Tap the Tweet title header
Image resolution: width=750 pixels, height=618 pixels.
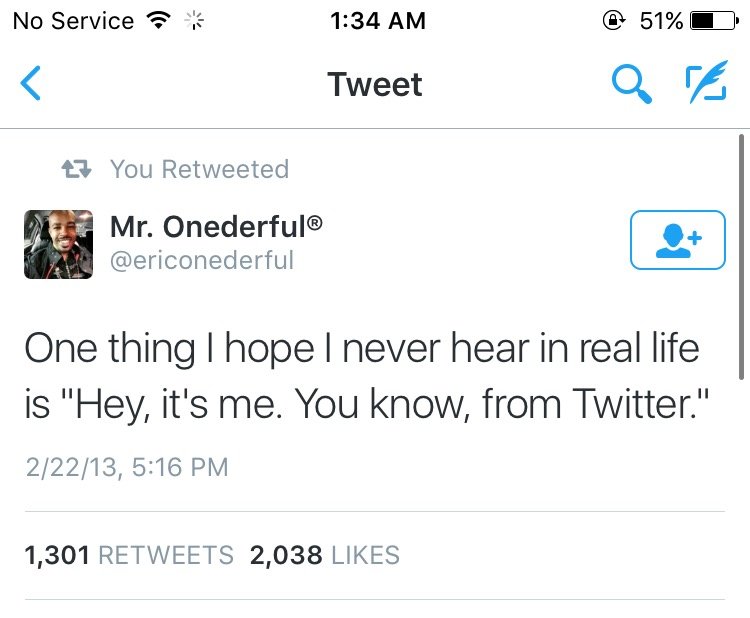[x=375, y=84]
